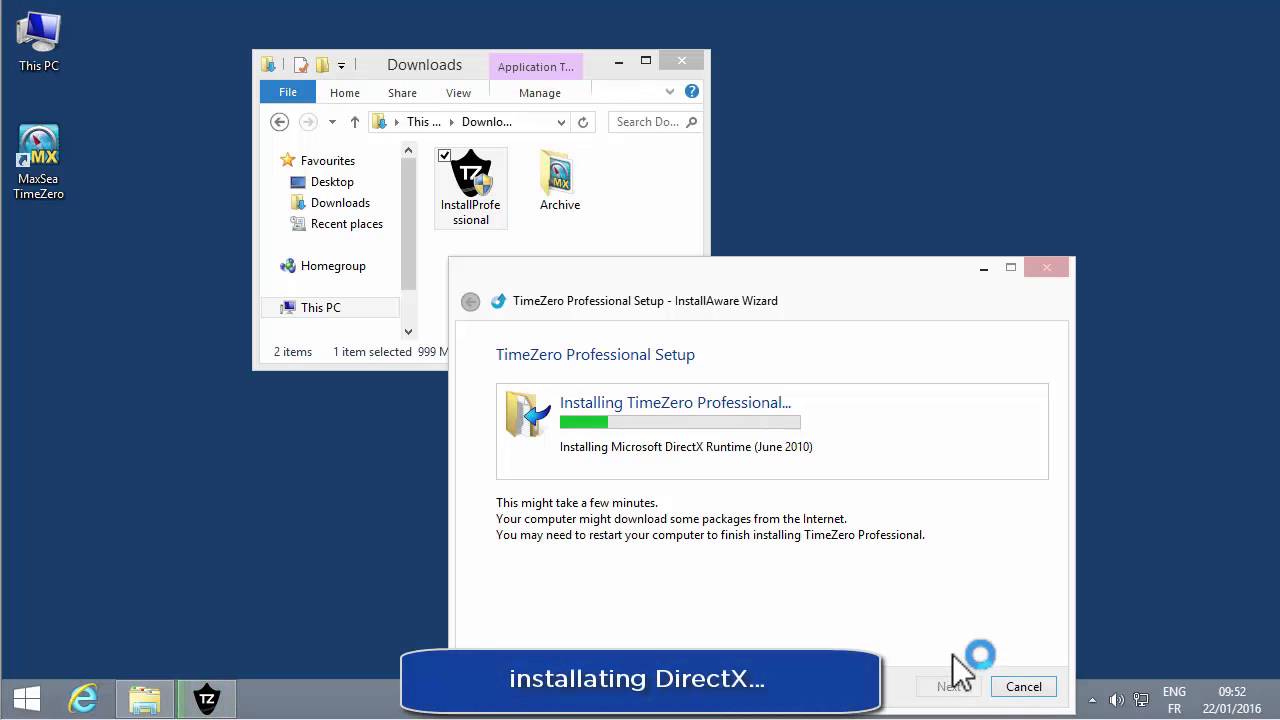The width and height of the screenshot is (1280, 720).
Task: Switch to the View ribbon tab
Action: tap(458, 93)
